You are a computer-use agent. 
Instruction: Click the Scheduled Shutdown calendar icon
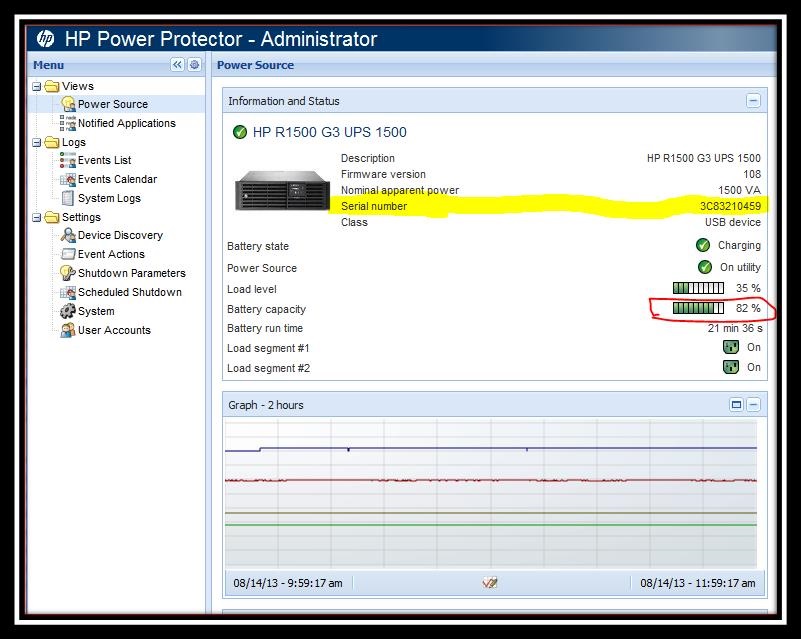[x=67, y=292]
